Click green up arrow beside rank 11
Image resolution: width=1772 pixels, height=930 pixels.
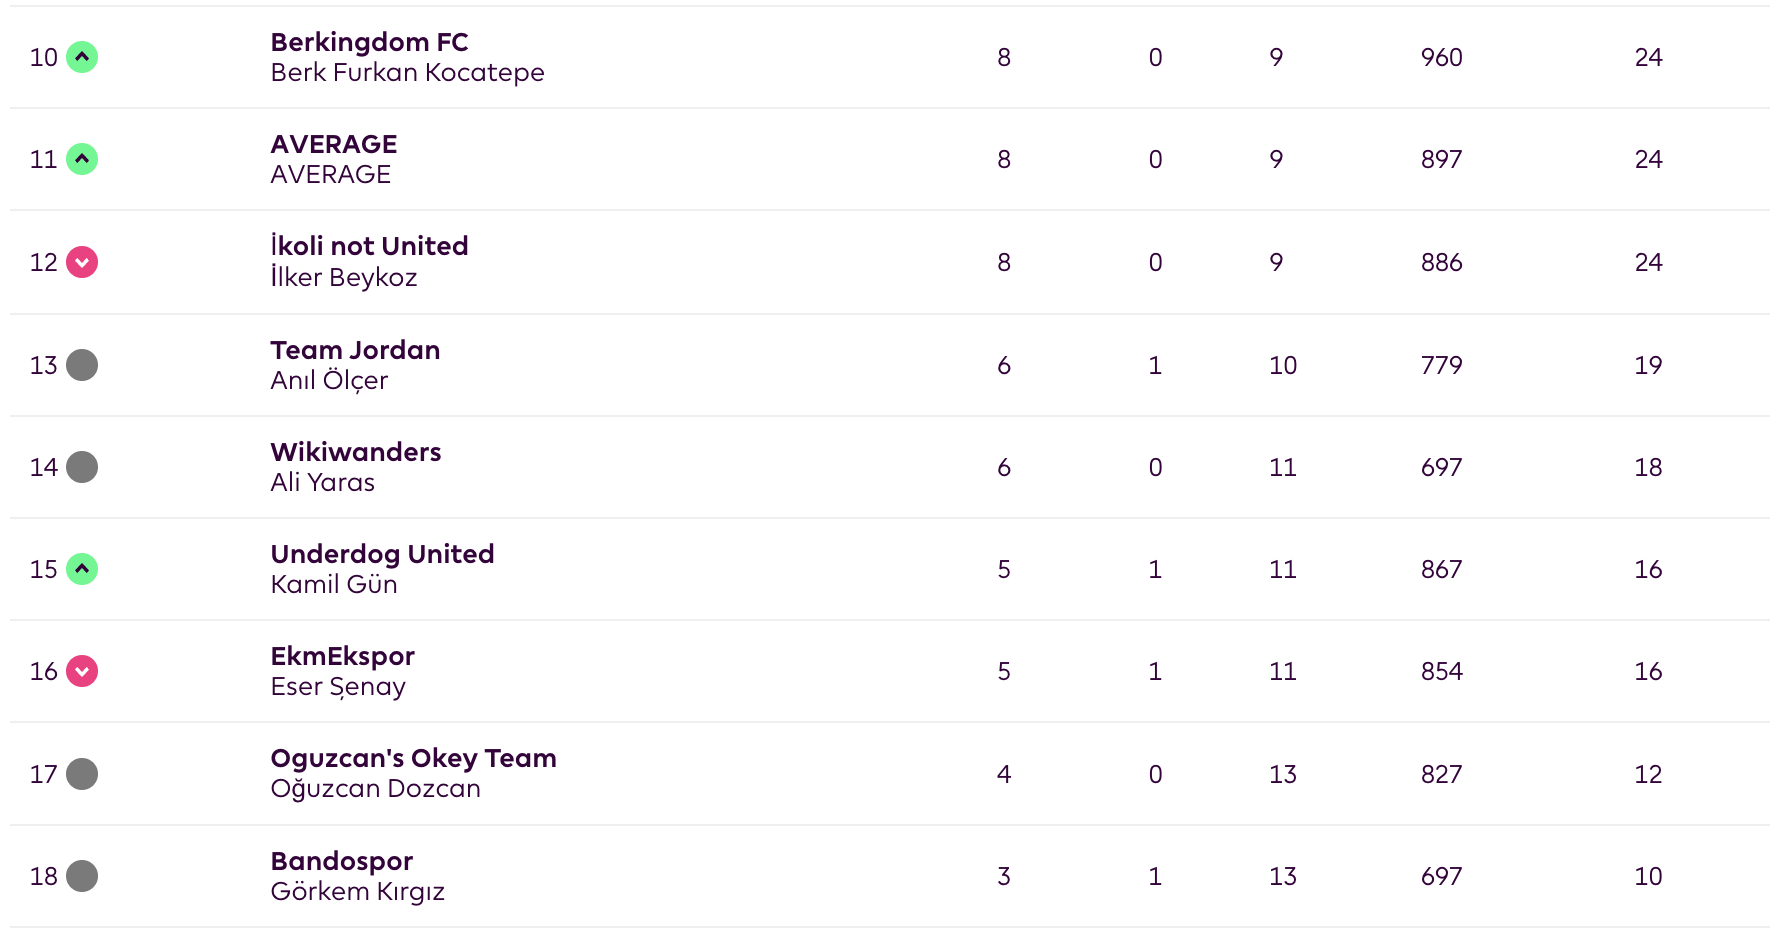[x=82, y=159]
